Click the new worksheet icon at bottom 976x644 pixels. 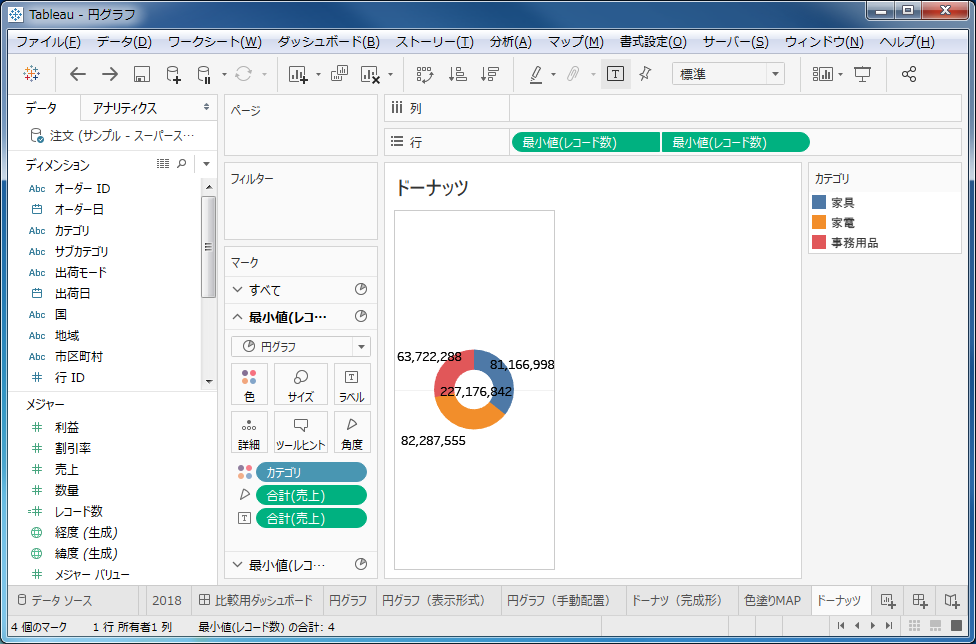point(887,600)
